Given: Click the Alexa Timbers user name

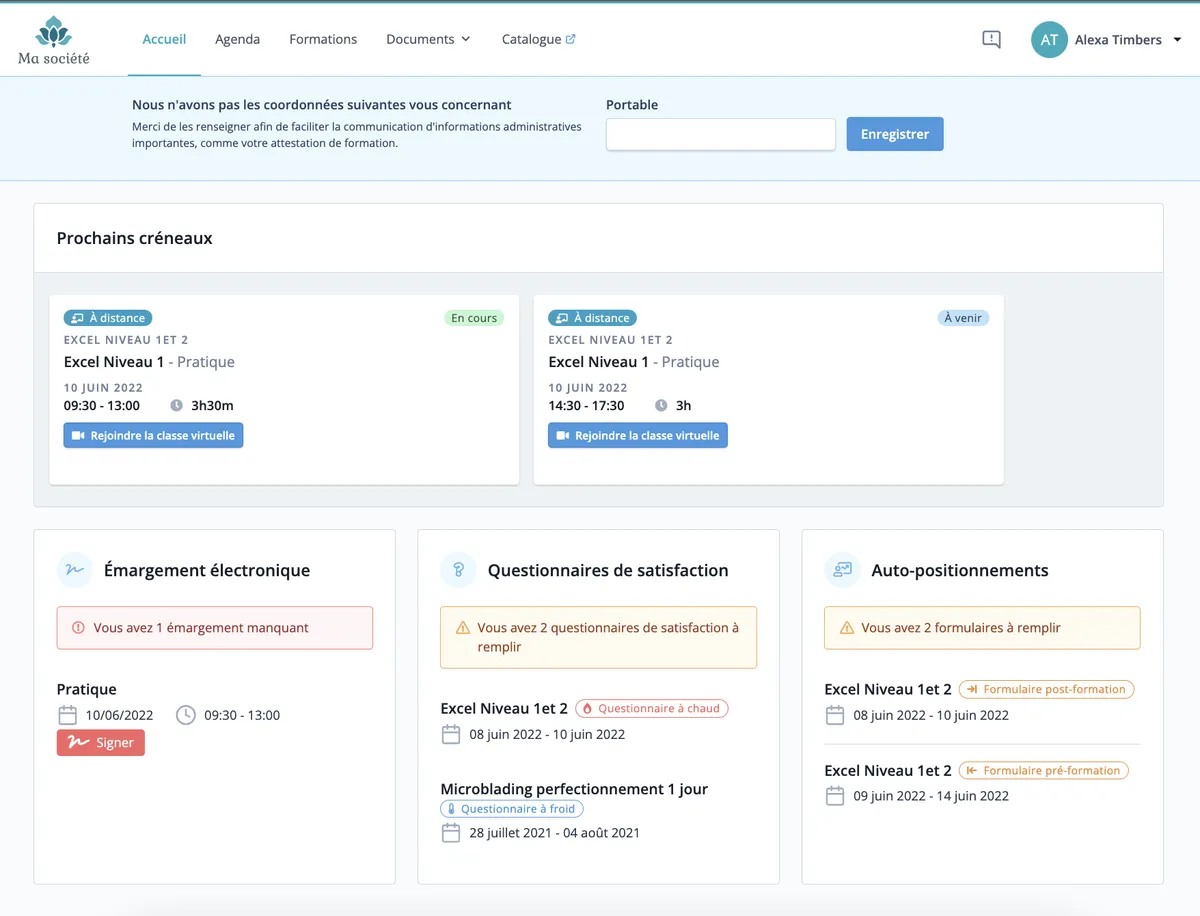Looking at the screenshot, I should [1118, 40].
